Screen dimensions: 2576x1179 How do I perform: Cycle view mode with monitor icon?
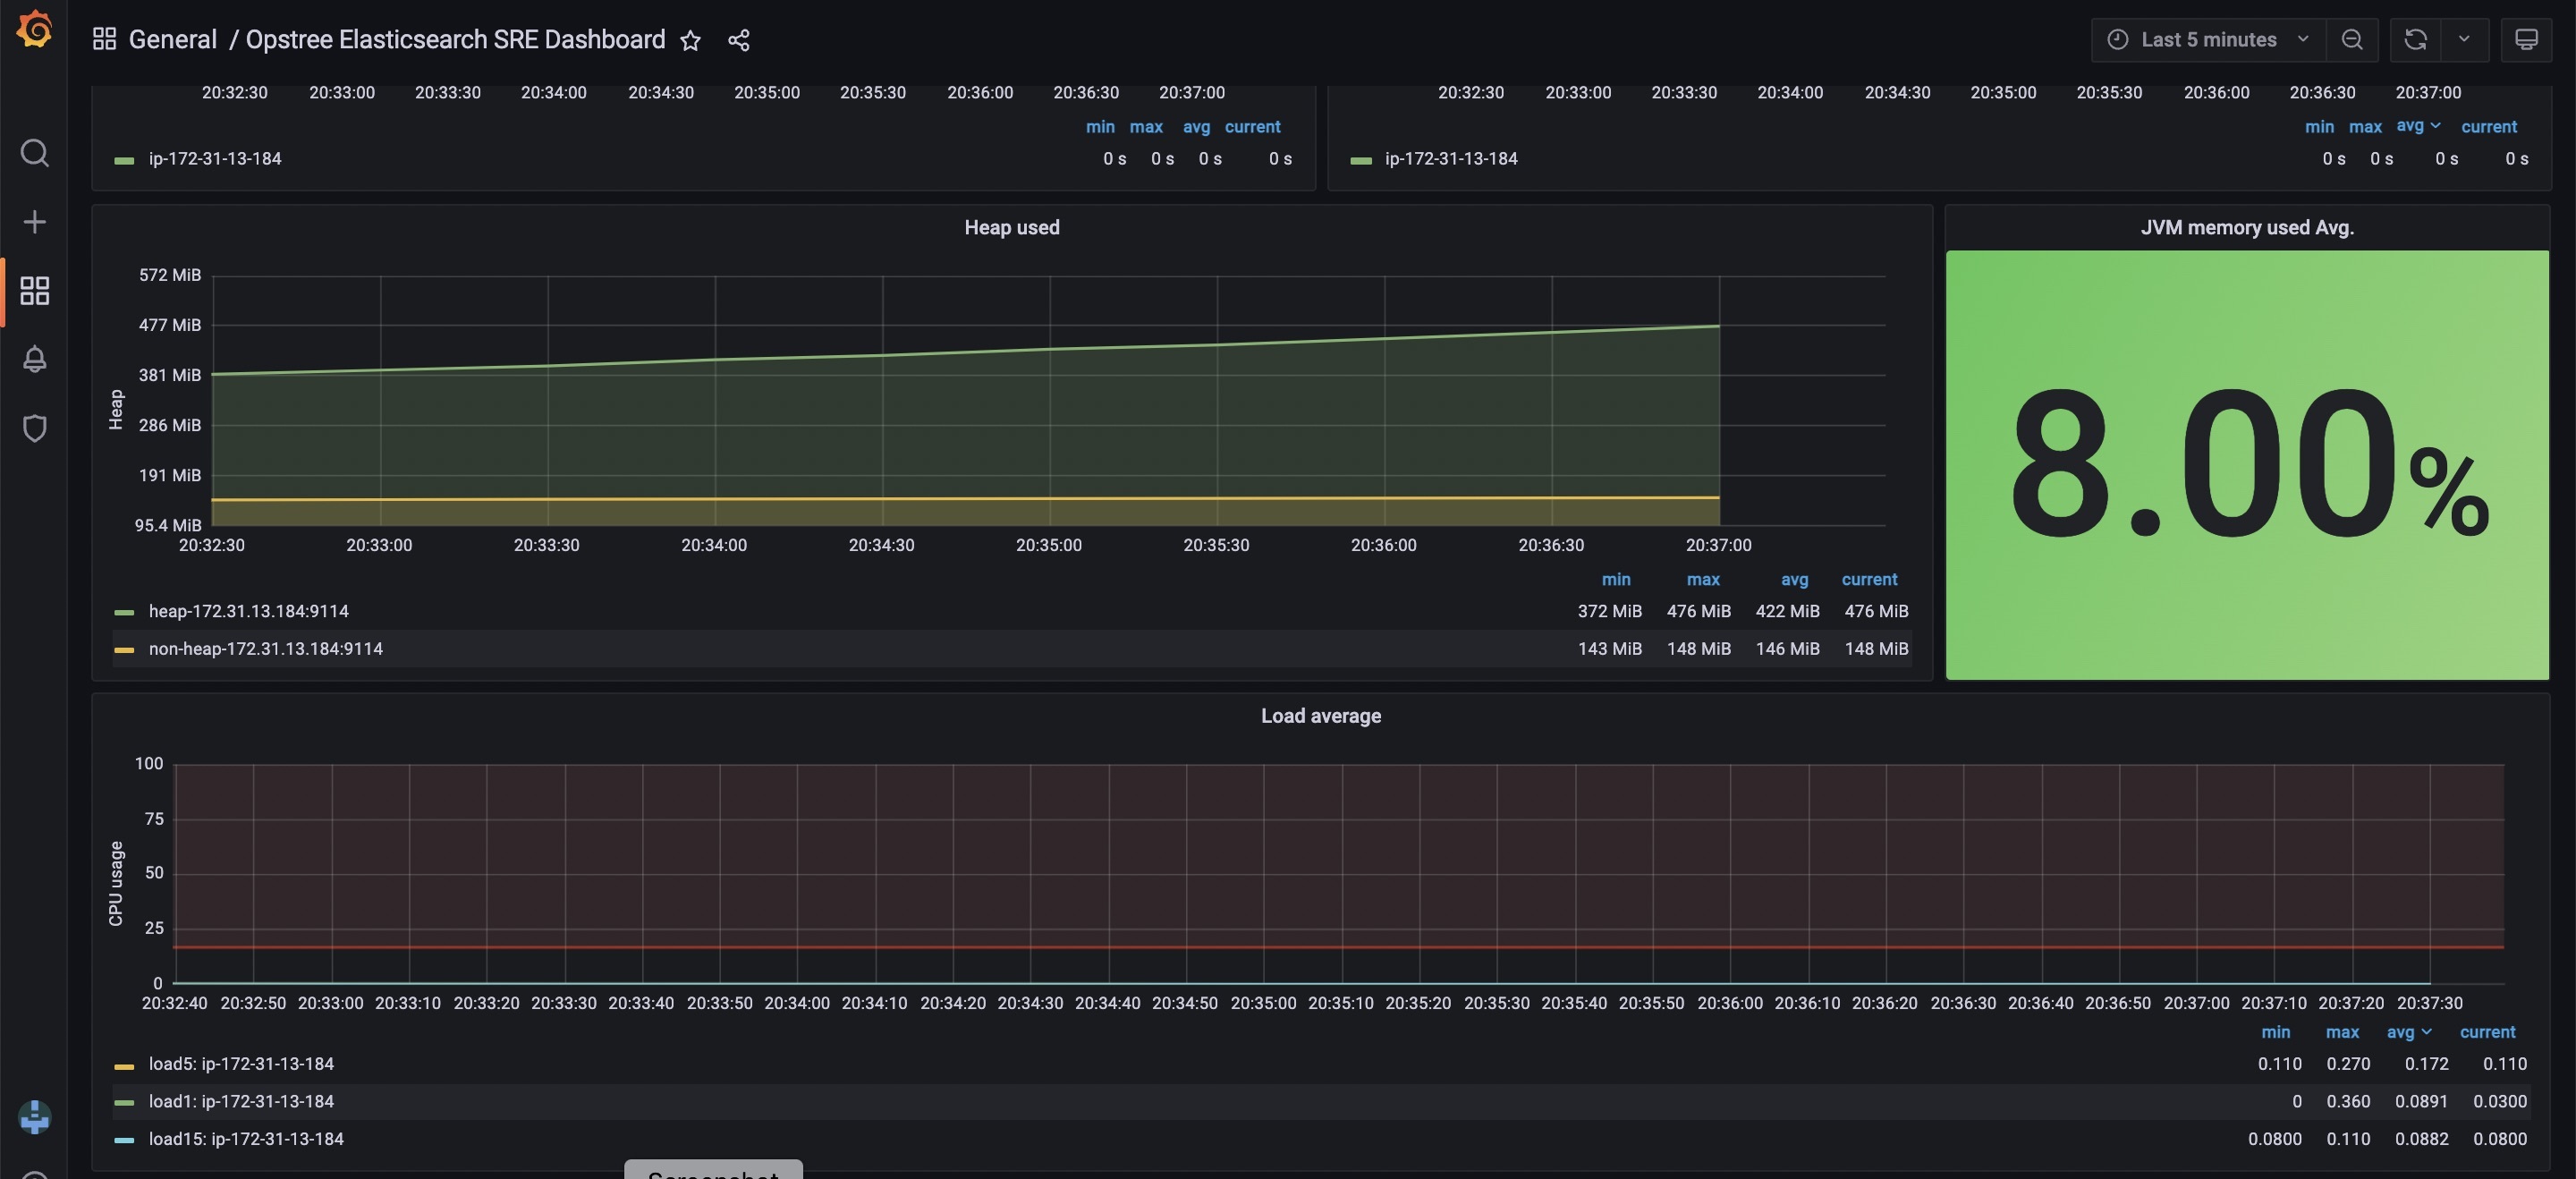pos(2526,40)
